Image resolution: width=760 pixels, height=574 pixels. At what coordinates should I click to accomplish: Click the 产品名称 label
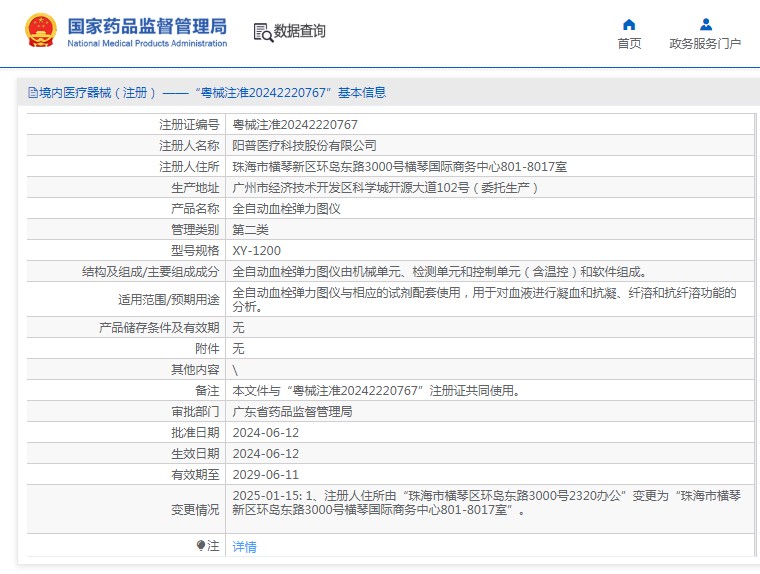click(195, 208)
